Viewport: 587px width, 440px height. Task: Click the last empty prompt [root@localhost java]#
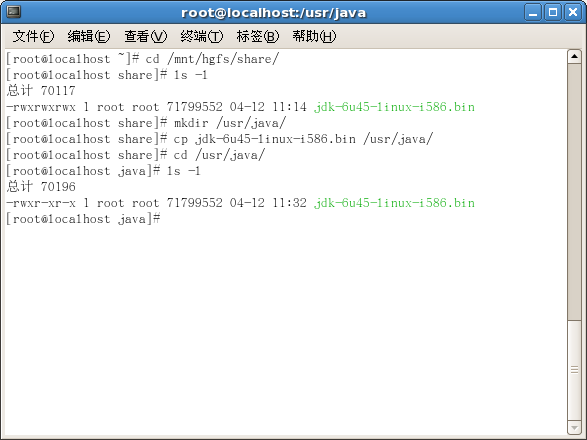click(83, 219)
